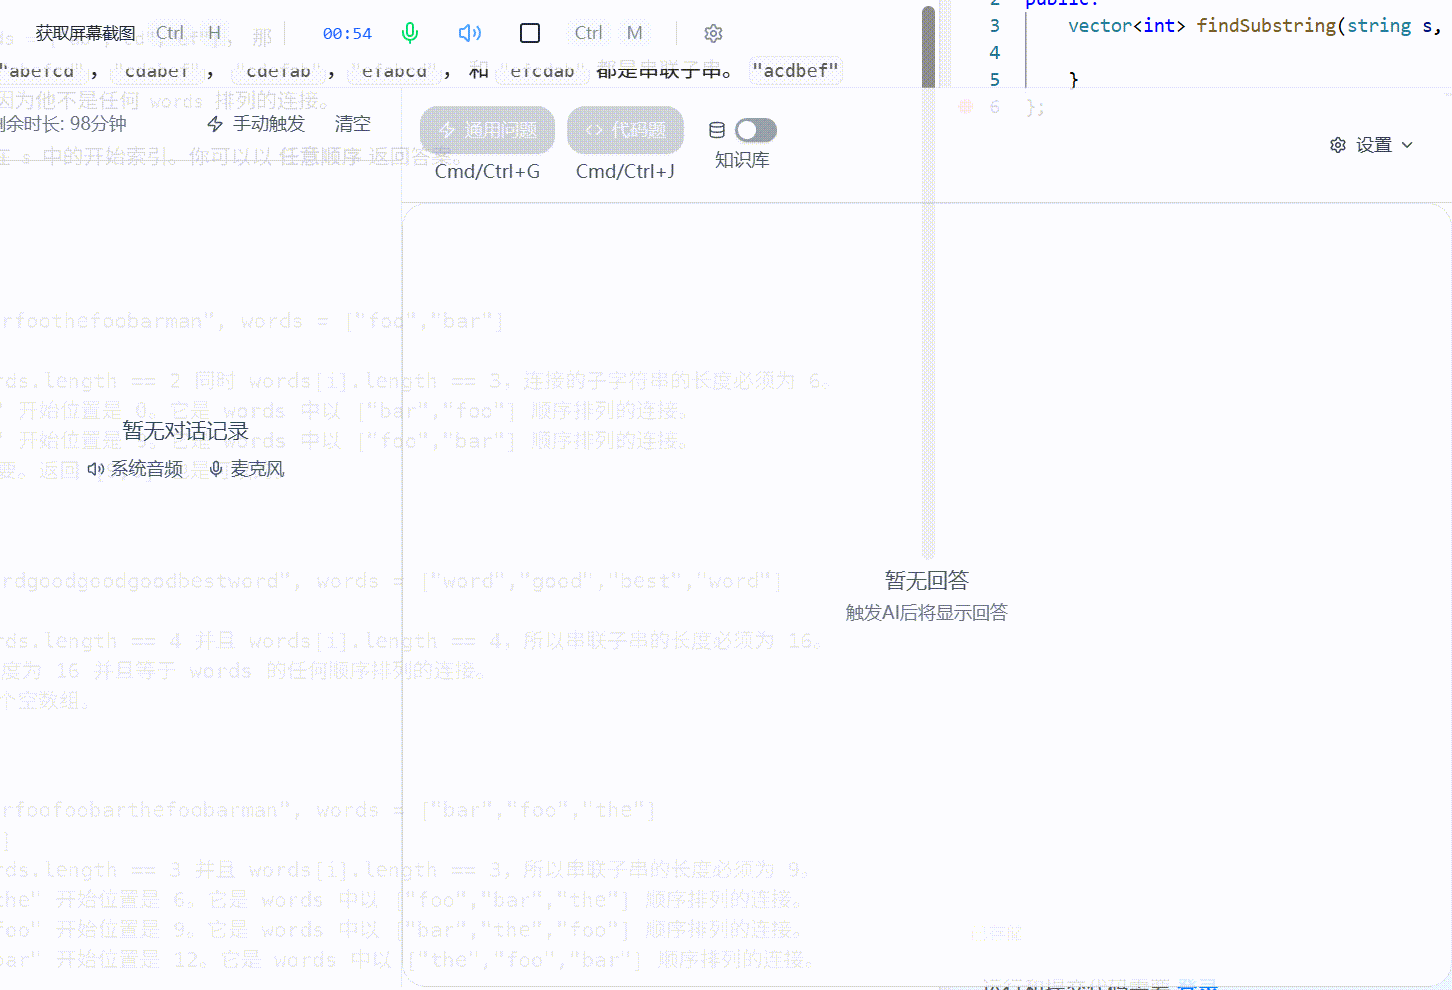Click the vertical scrollbar thumb near the code editor

[929, 45]
